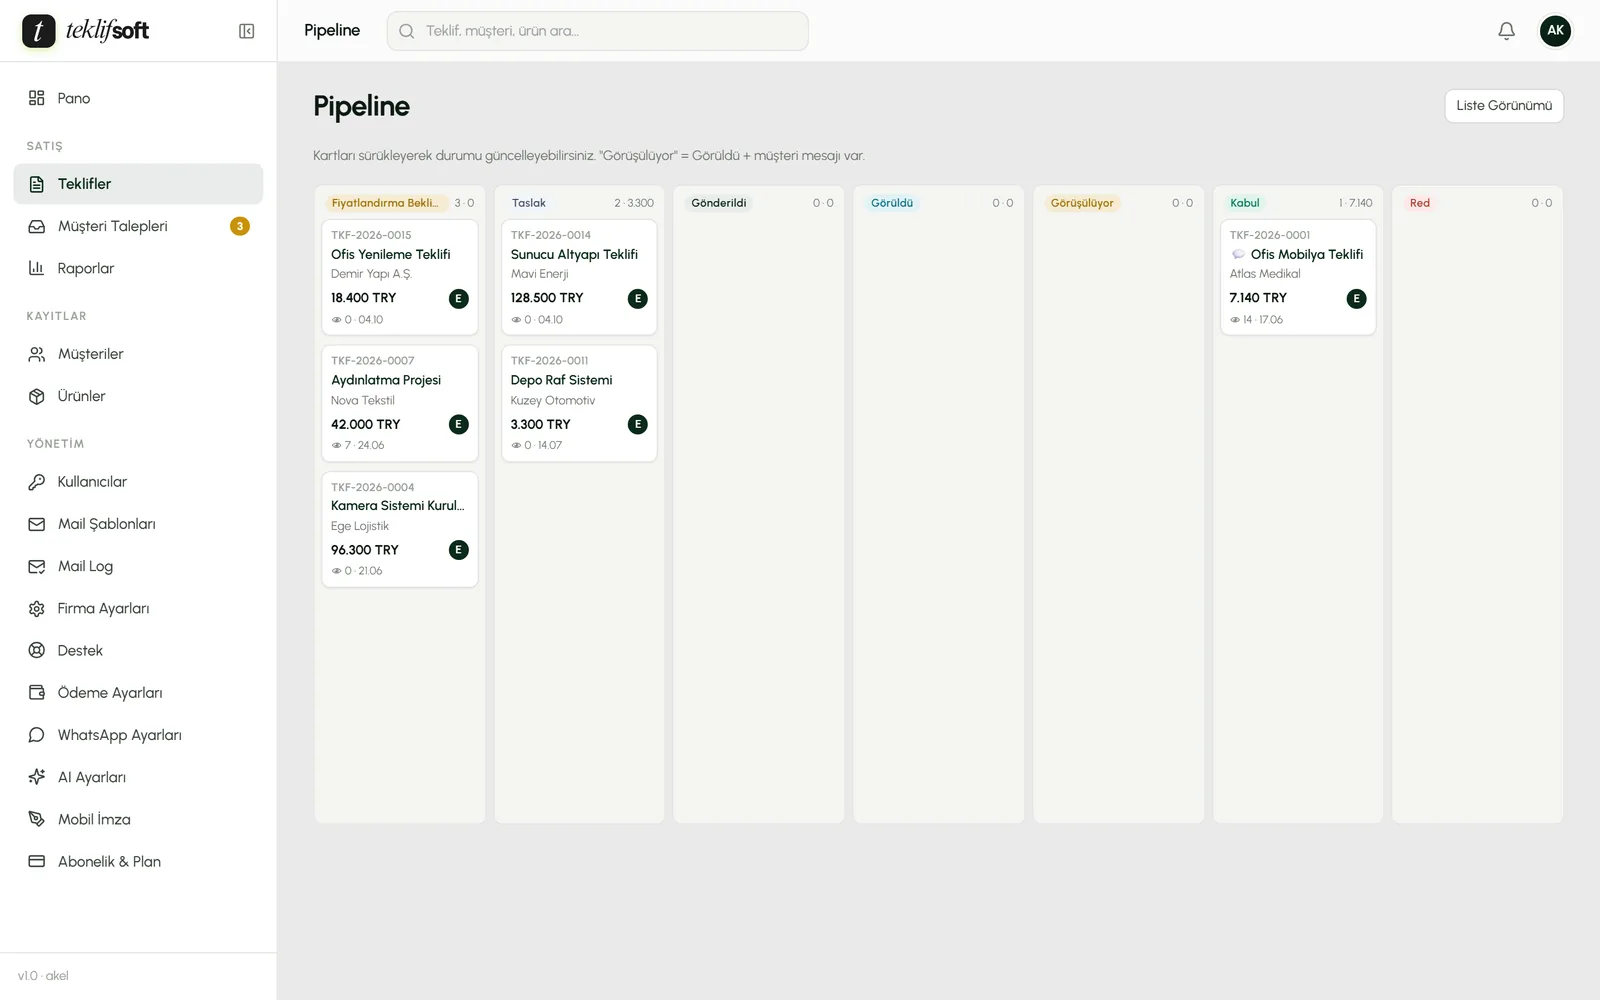This screenshot has height=1000, width=1600.
Task: Open the Sunucu Altyapı Teklifi card
Action: pyautogui.click(x=579, y=277)
